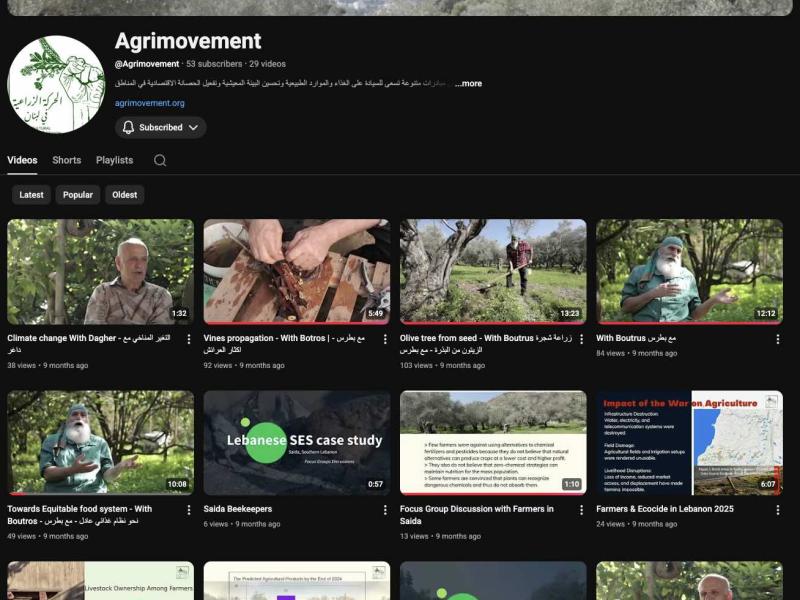Switch to the Playlists tab
The width and height of the screenshot is (800, 600).
coord(114,160)
